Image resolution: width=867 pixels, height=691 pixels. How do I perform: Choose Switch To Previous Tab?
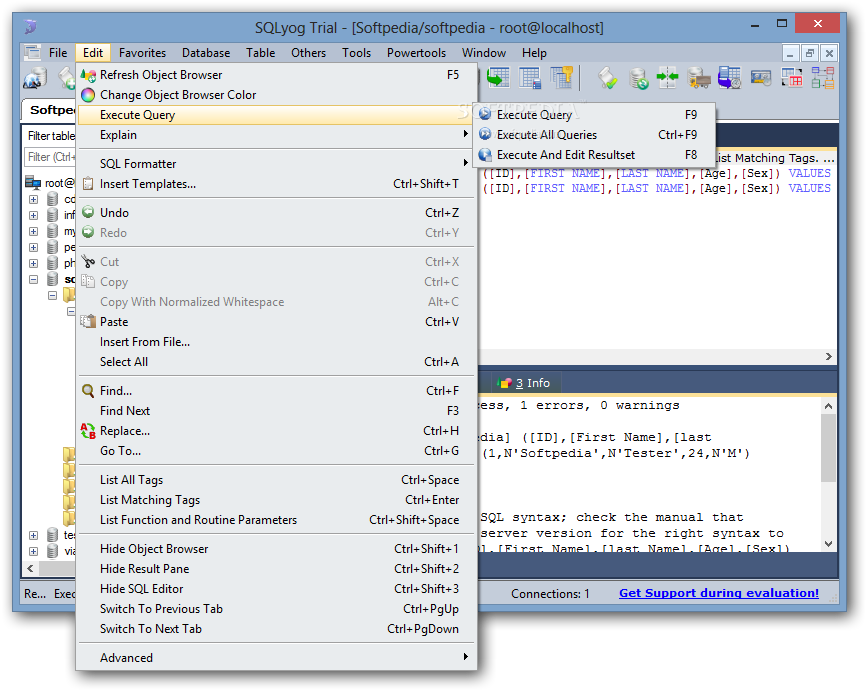click(276, 609)
